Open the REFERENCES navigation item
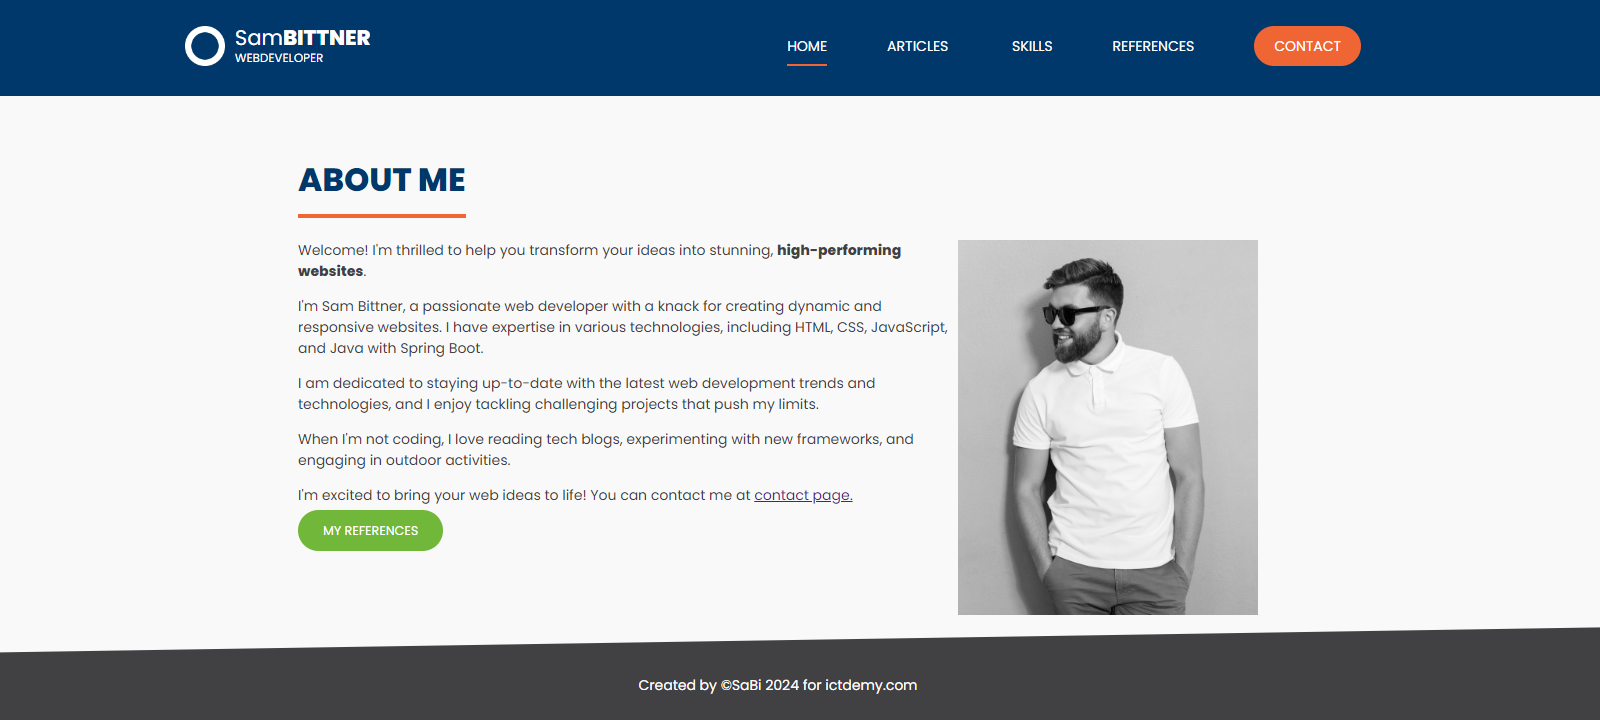This screenshot has width=1600, height=720. (x=1153, y=46)
